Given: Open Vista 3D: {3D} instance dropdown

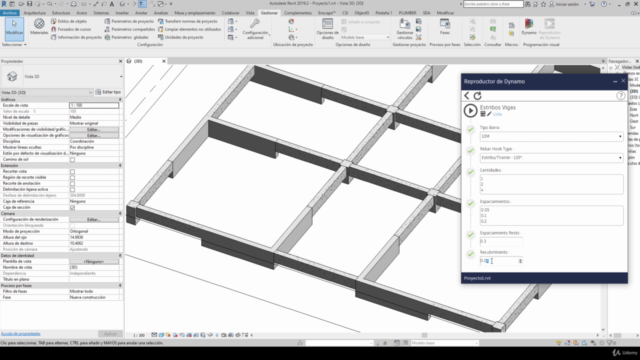Looking at the screenshot, I should pyautogui.click(x=47, y=93).
